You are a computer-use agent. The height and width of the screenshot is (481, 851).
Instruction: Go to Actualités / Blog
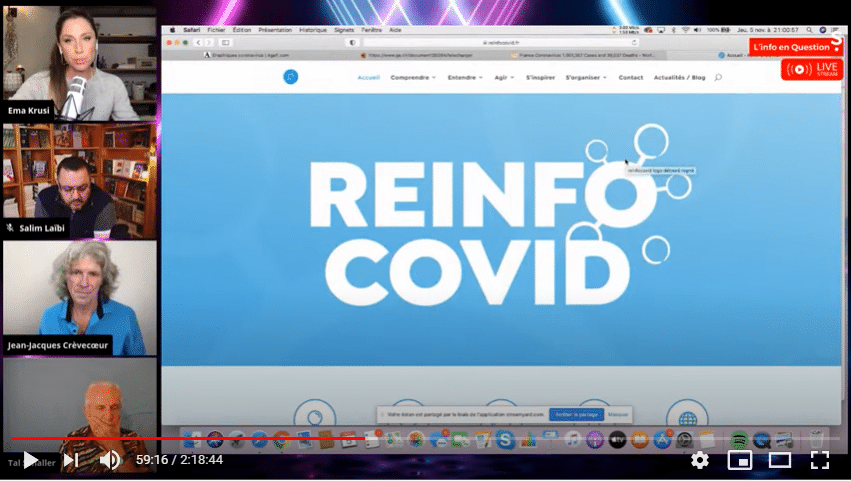[679, 78]
